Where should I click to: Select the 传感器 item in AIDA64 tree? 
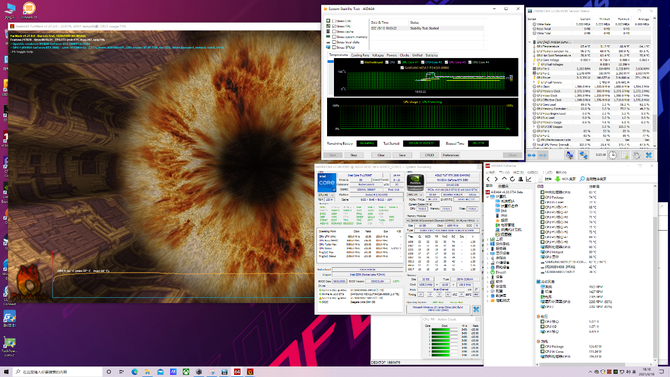[x=506, y=235]
